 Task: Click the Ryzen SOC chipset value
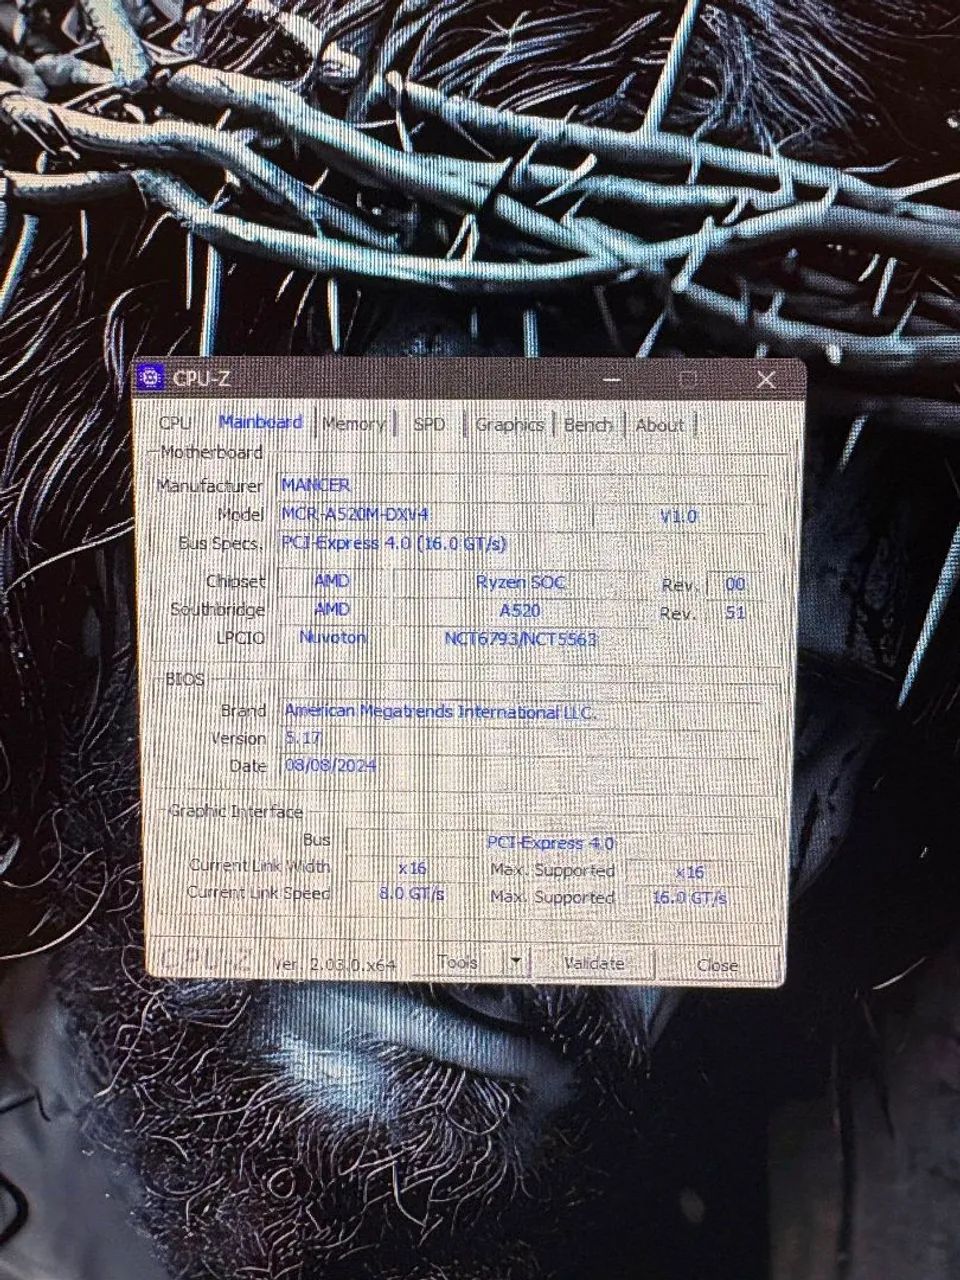click(x=520, y=582)
